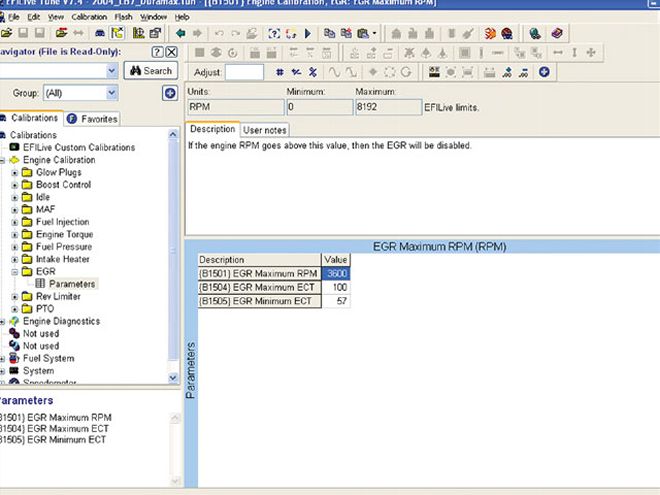The width and height of the screenshot is (660, 495).
Task: Click the blue play triangle icon
Action: coord(308,33)
